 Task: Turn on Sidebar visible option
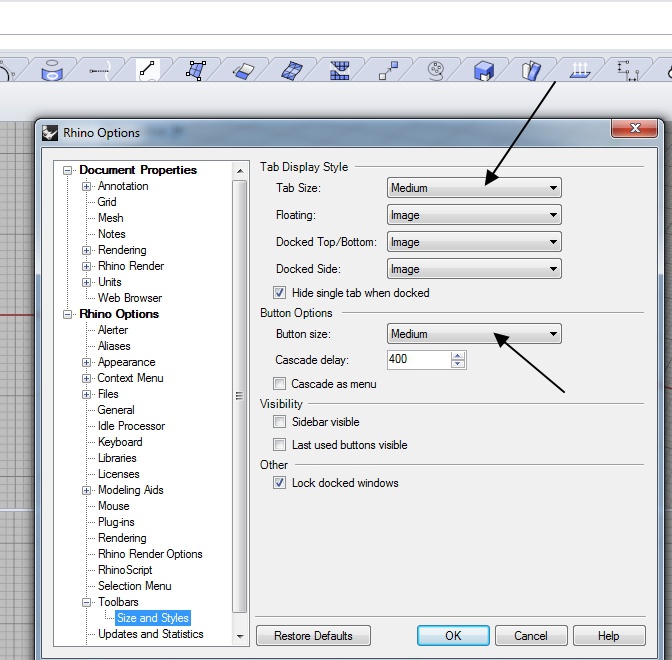click(x=280, y=422)
